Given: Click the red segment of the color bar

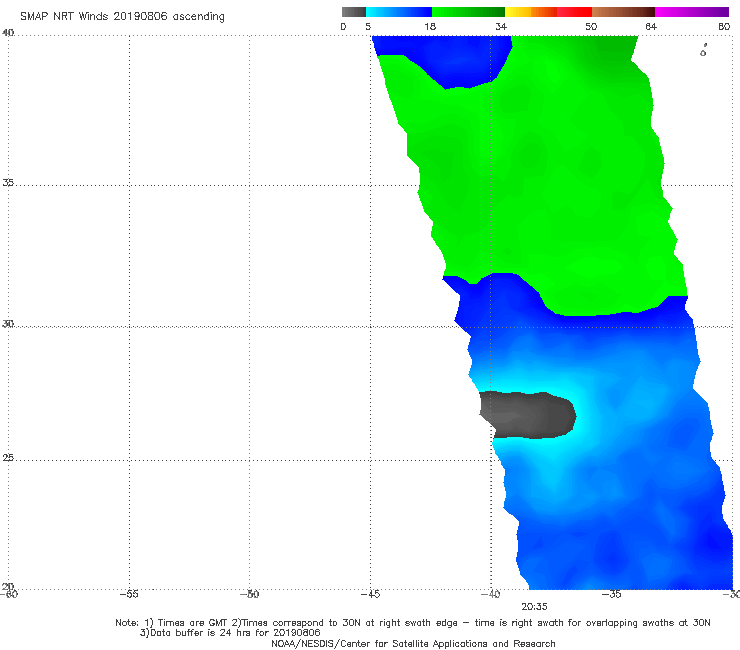Looking at the screenshot, I should (x=575, y=12).
